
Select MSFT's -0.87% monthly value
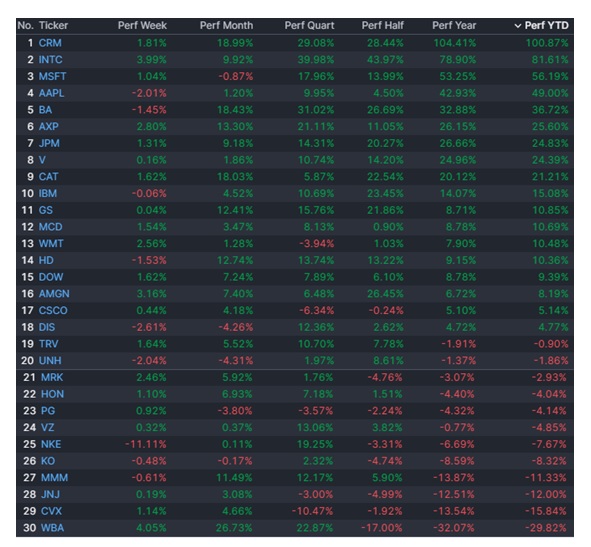(x=236, y=77)
